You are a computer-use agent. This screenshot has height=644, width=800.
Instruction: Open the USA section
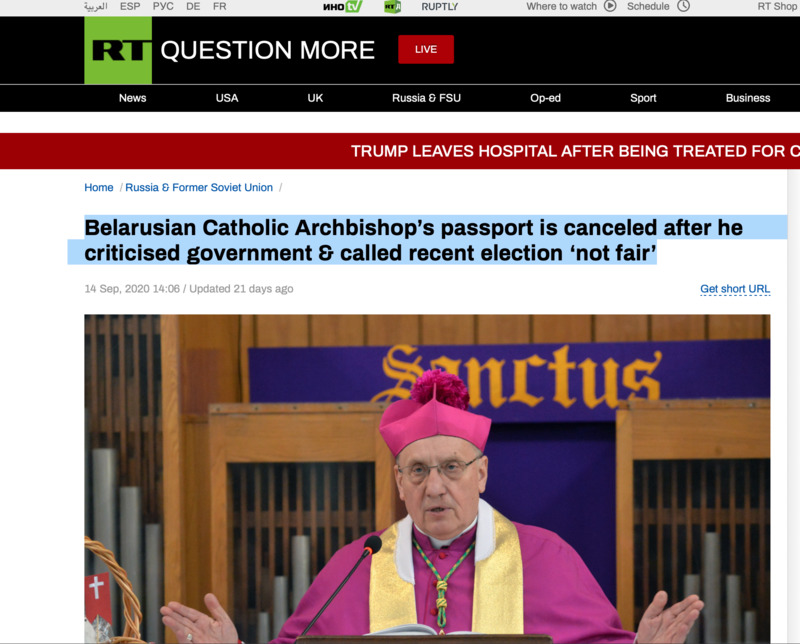227,98
